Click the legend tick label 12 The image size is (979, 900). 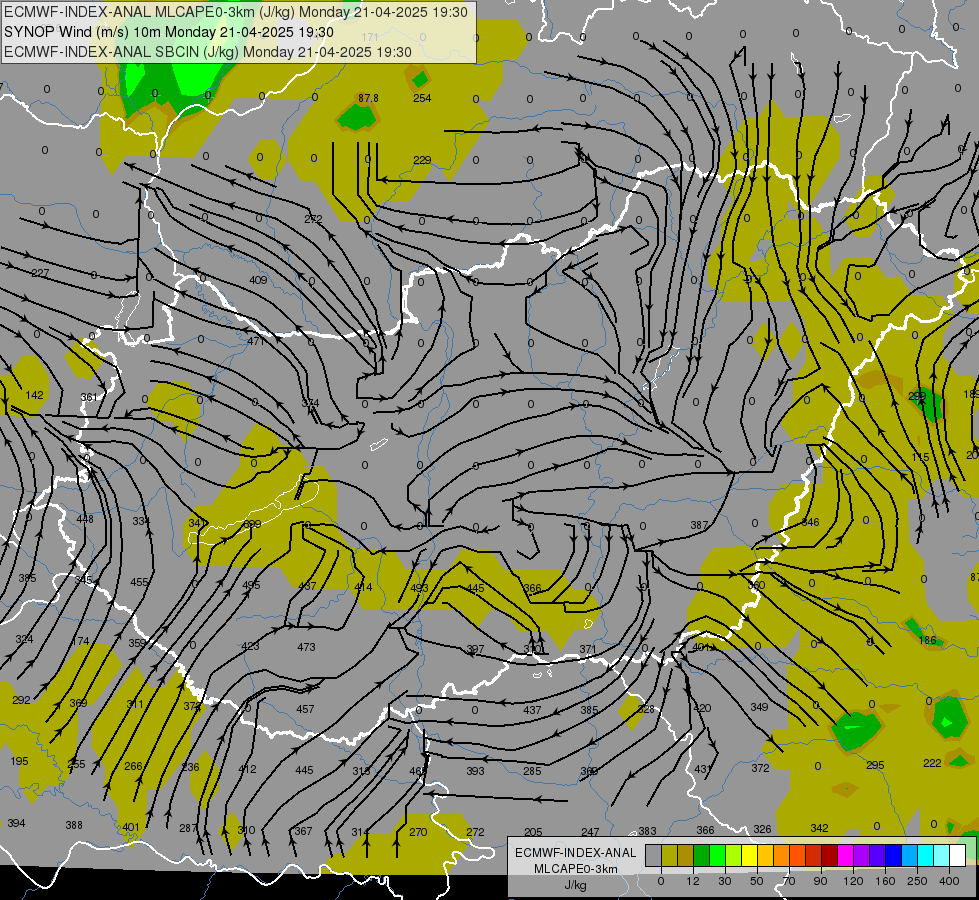coord(692,881)
